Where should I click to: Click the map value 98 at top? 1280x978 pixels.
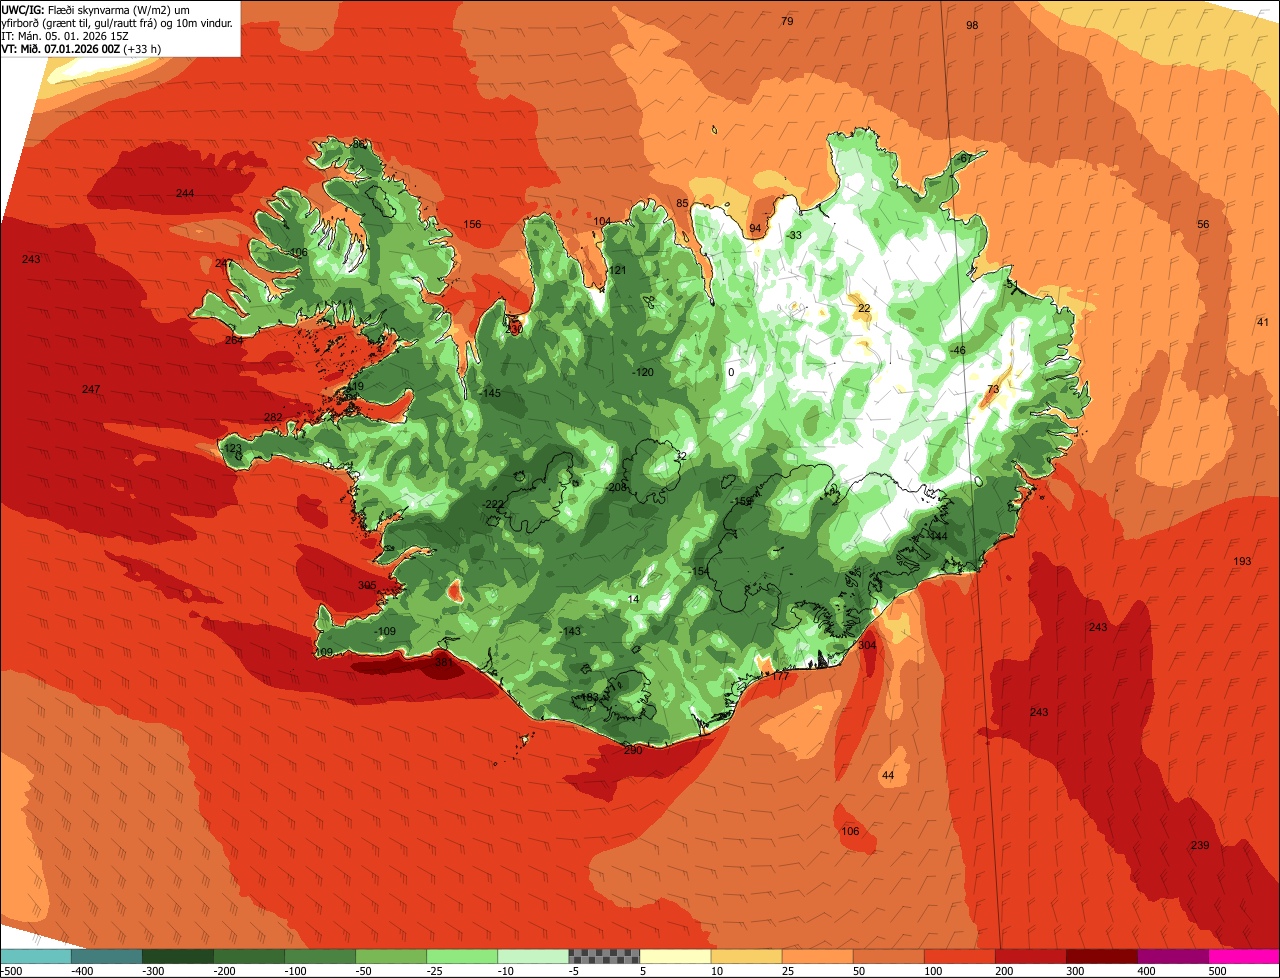(x=972, y=25)
